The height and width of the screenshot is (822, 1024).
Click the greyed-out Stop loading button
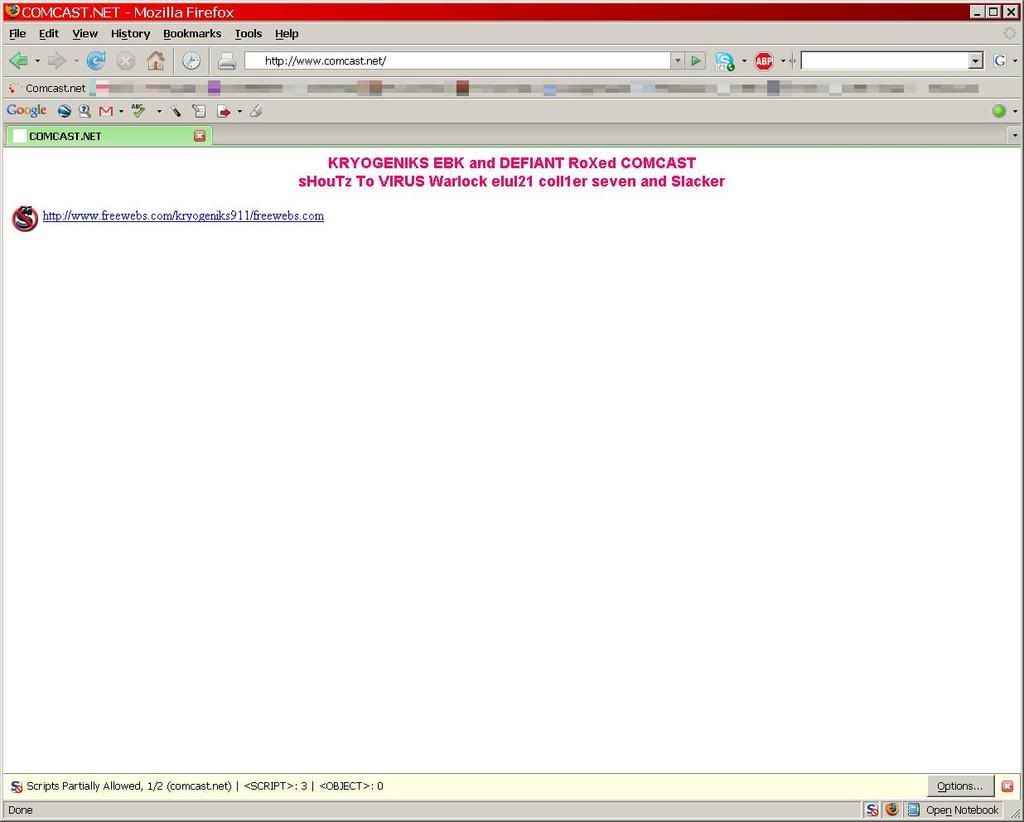[x=125, y=61]
